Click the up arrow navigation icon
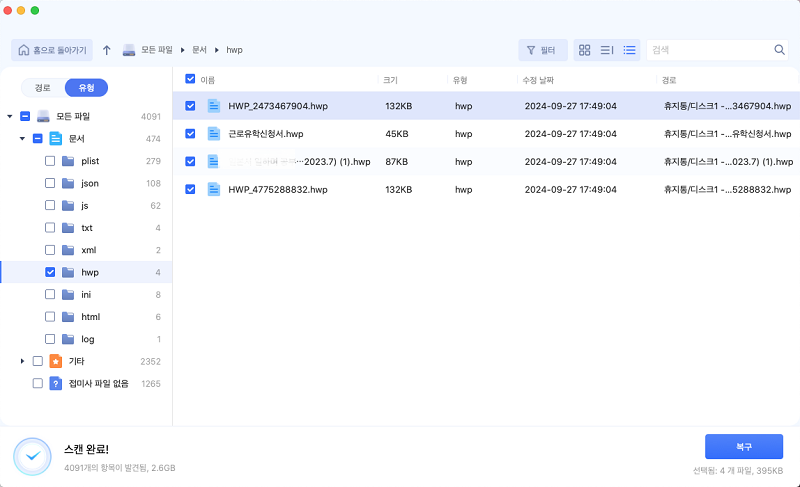 pos(107,50)
